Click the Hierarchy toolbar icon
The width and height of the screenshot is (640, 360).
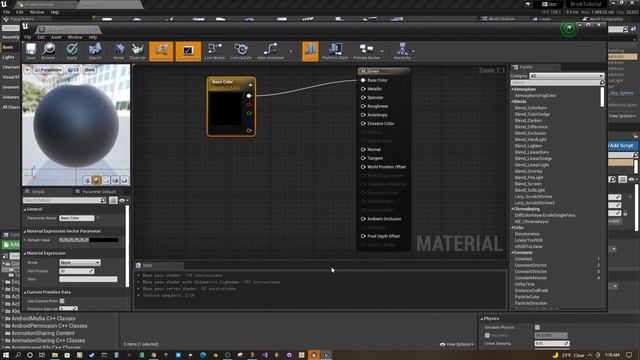click(402, 51)
